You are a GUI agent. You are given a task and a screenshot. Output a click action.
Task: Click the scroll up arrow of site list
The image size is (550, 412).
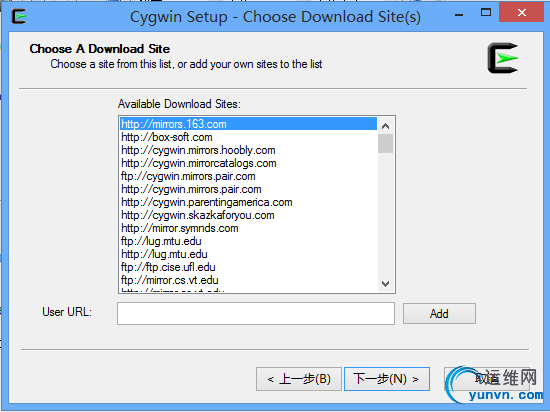tap(385, 126)
